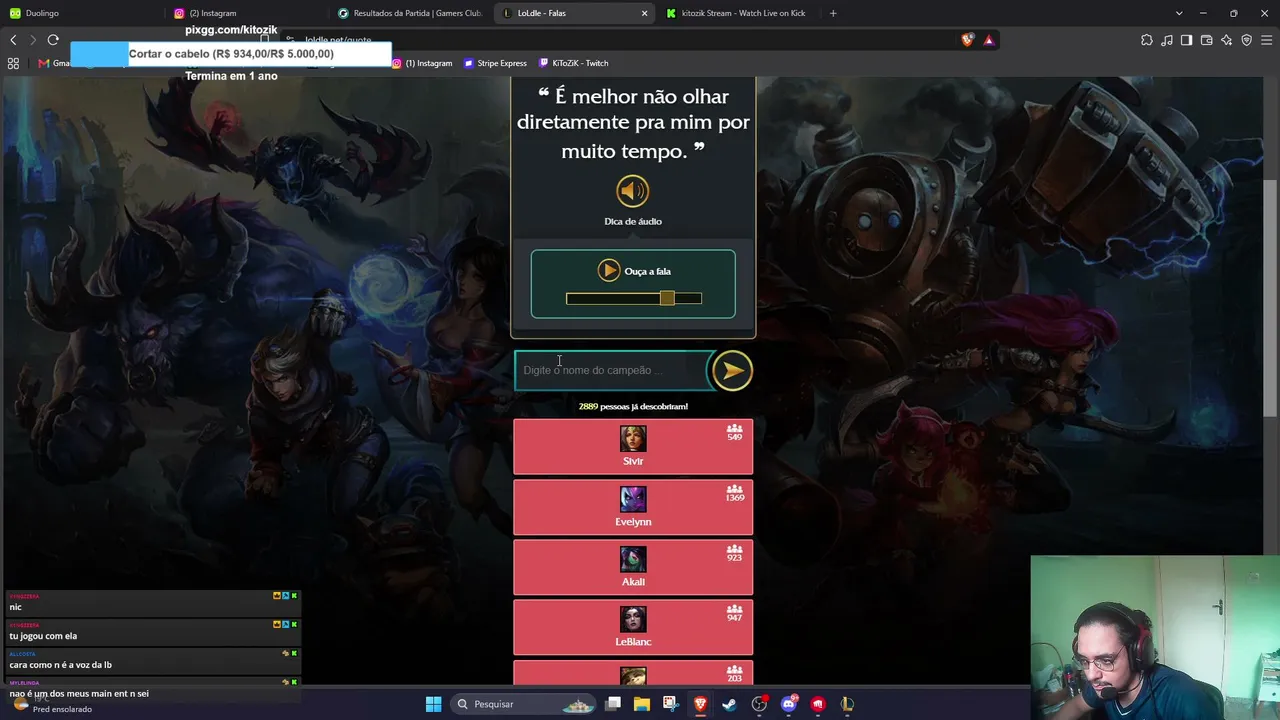This screenshot has width=1280, height=720.
Task: Open Discord from the taskbar
Action: coord(788,704)
